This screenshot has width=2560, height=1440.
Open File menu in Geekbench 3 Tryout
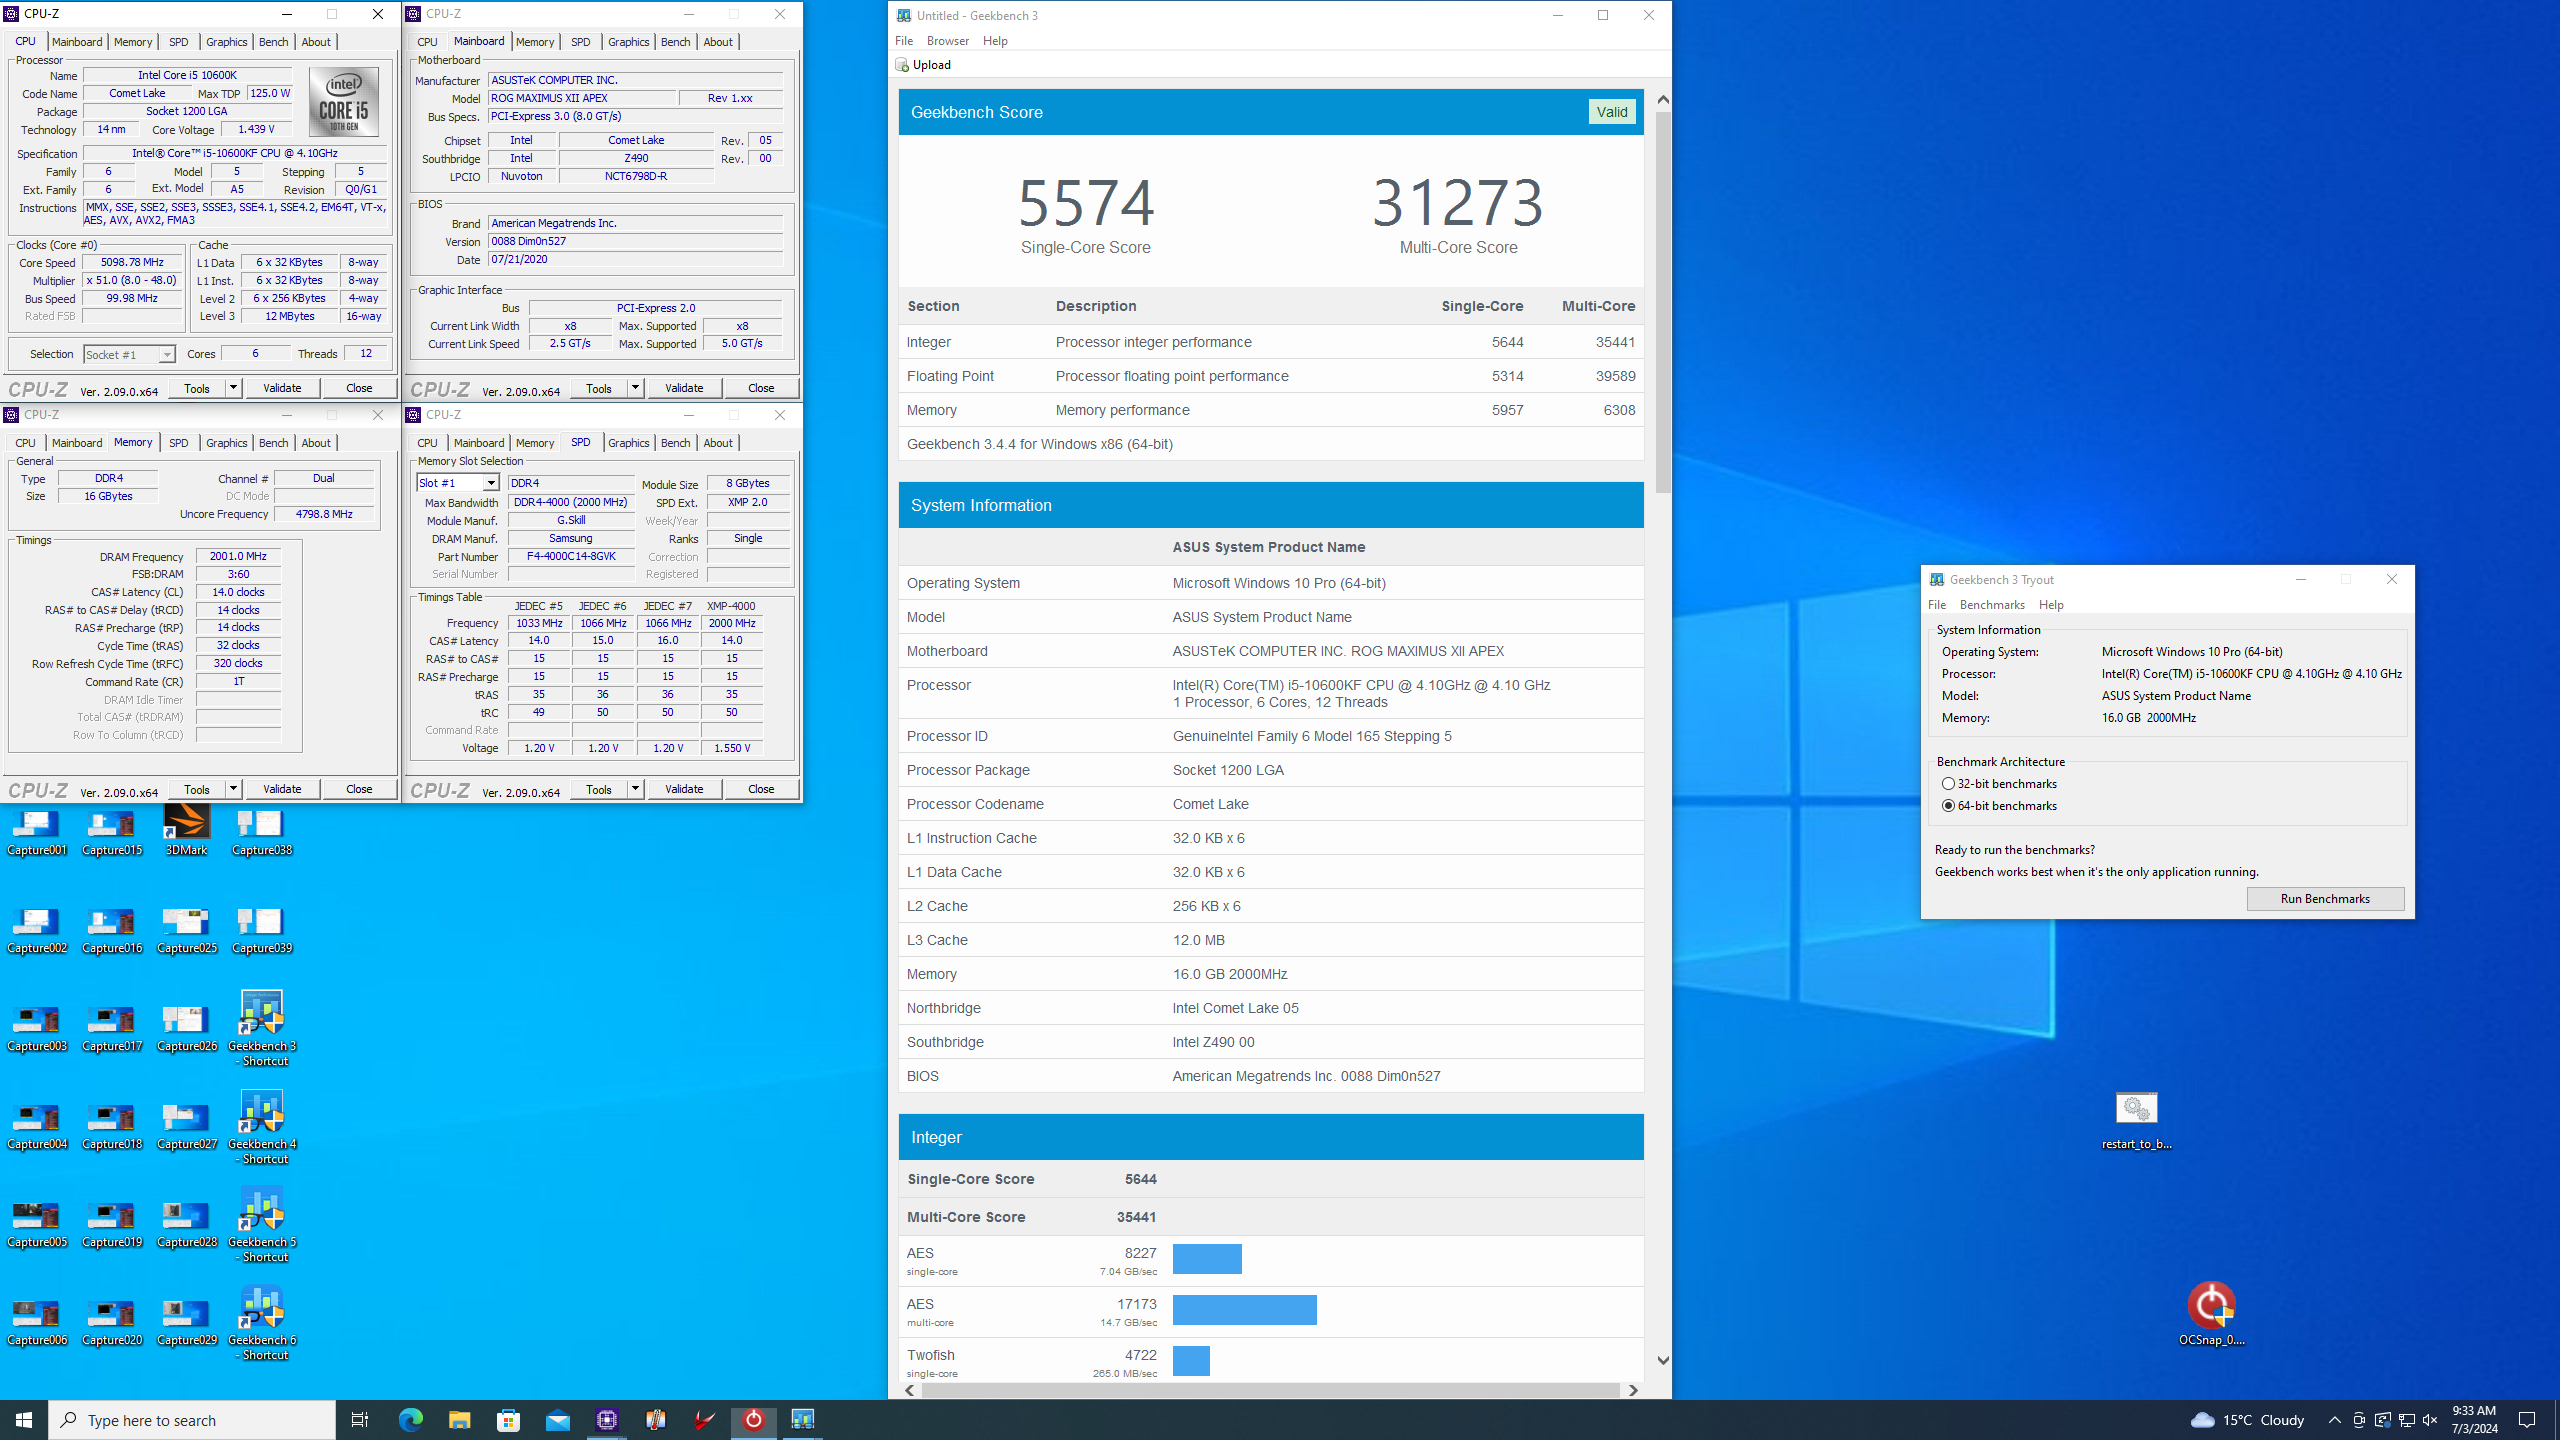pos(1937,605)
